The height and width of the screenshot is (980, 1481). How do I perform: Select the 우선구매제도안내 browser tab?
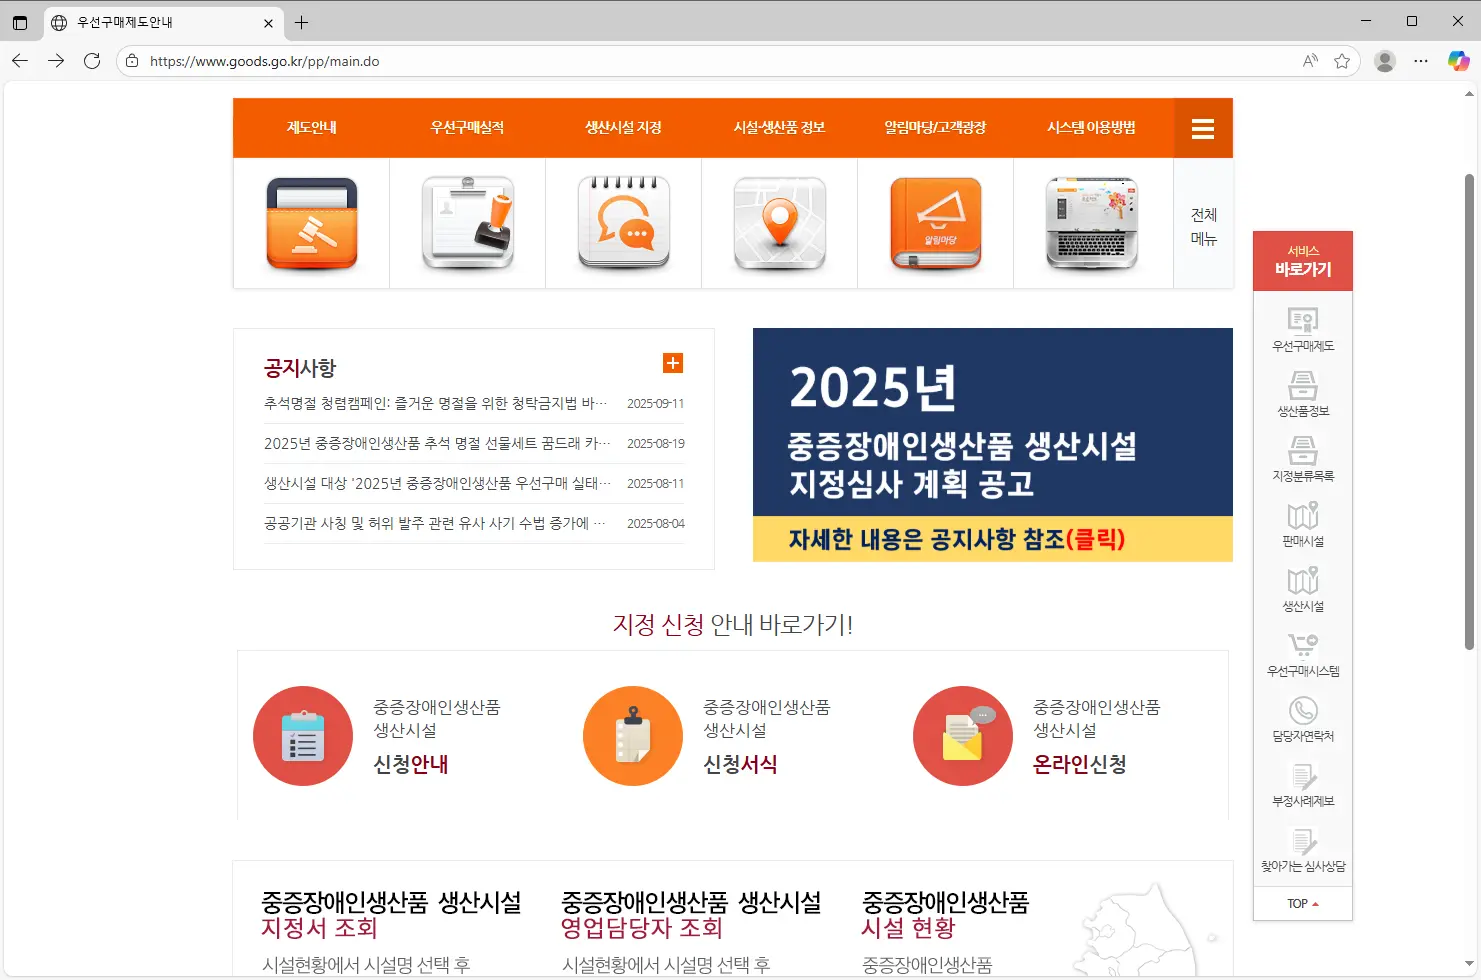pyautogui.click(x=162, y=22)
